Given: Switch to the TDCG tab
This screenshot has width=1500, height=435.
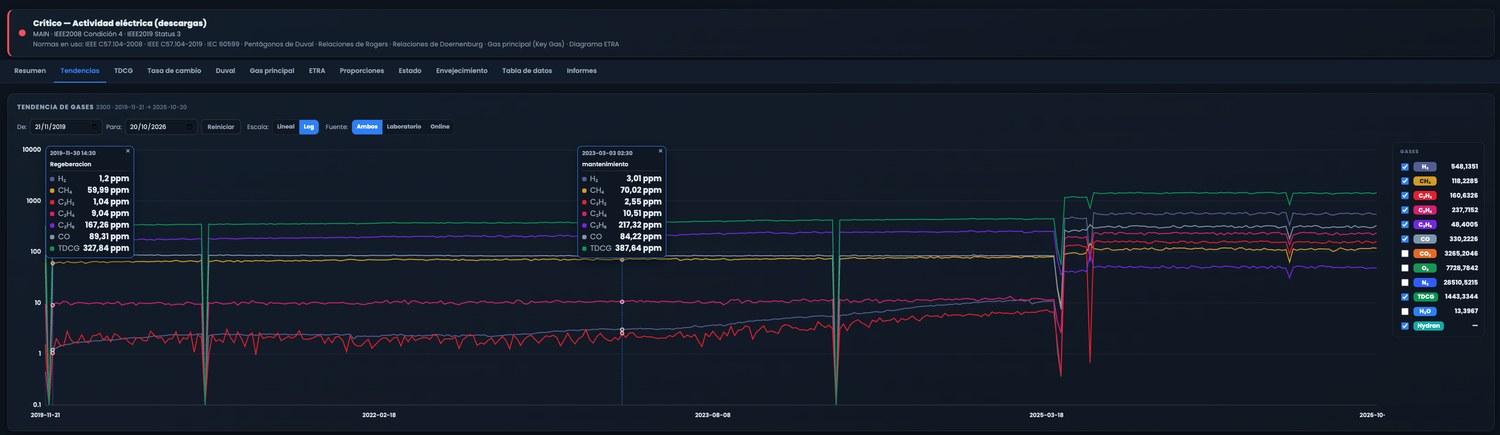Looking at the screenshot, I should 124,71.
